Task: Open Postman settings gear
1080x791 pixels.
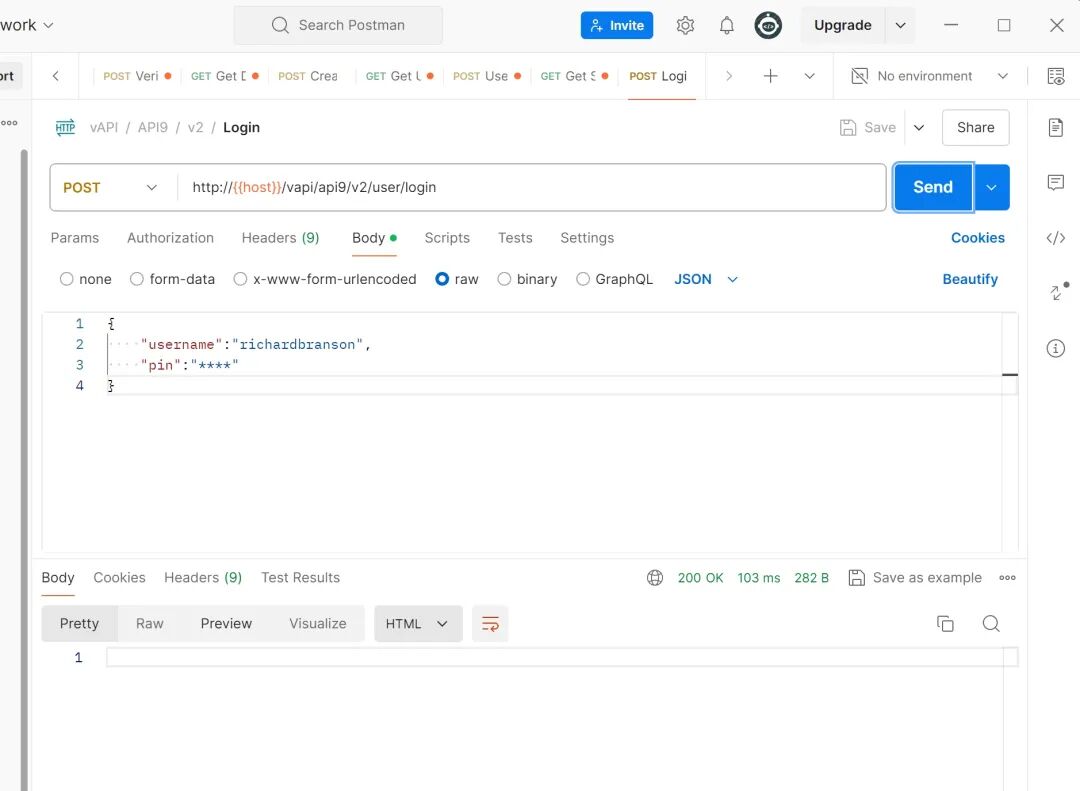Action: pyautogui.click(x=685, y=25)
